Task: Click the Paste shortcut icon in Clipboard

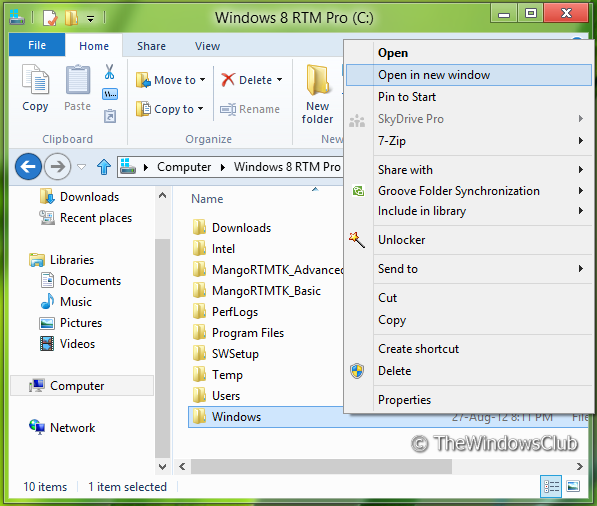Action: [x=110, y=116]
